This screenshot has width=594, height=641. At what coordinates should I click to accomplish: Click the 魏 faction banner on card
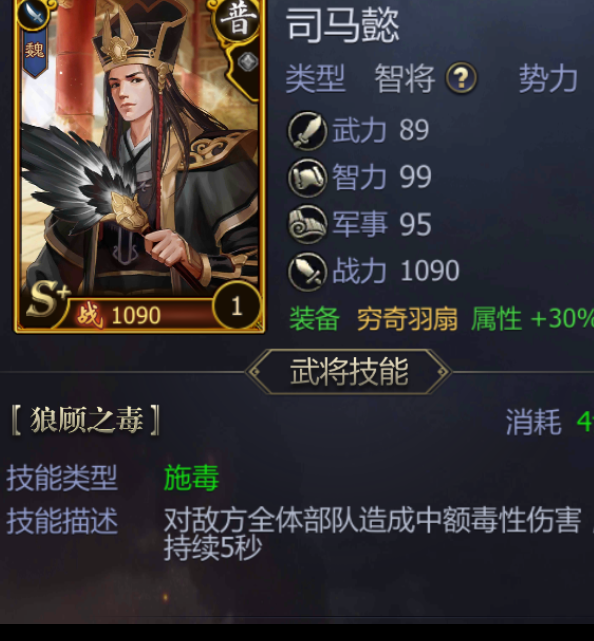[34, 52]
